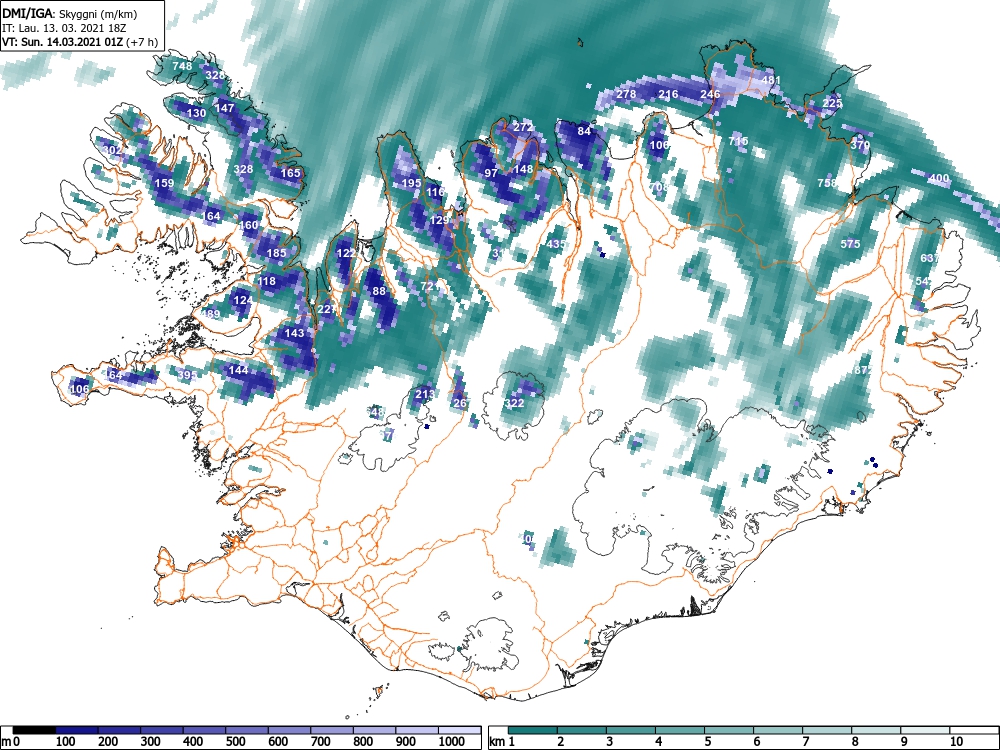Click the 'DMI/IGA: Skyggni (m/km)' title text

pyautogui.click(x=70, y=13)
